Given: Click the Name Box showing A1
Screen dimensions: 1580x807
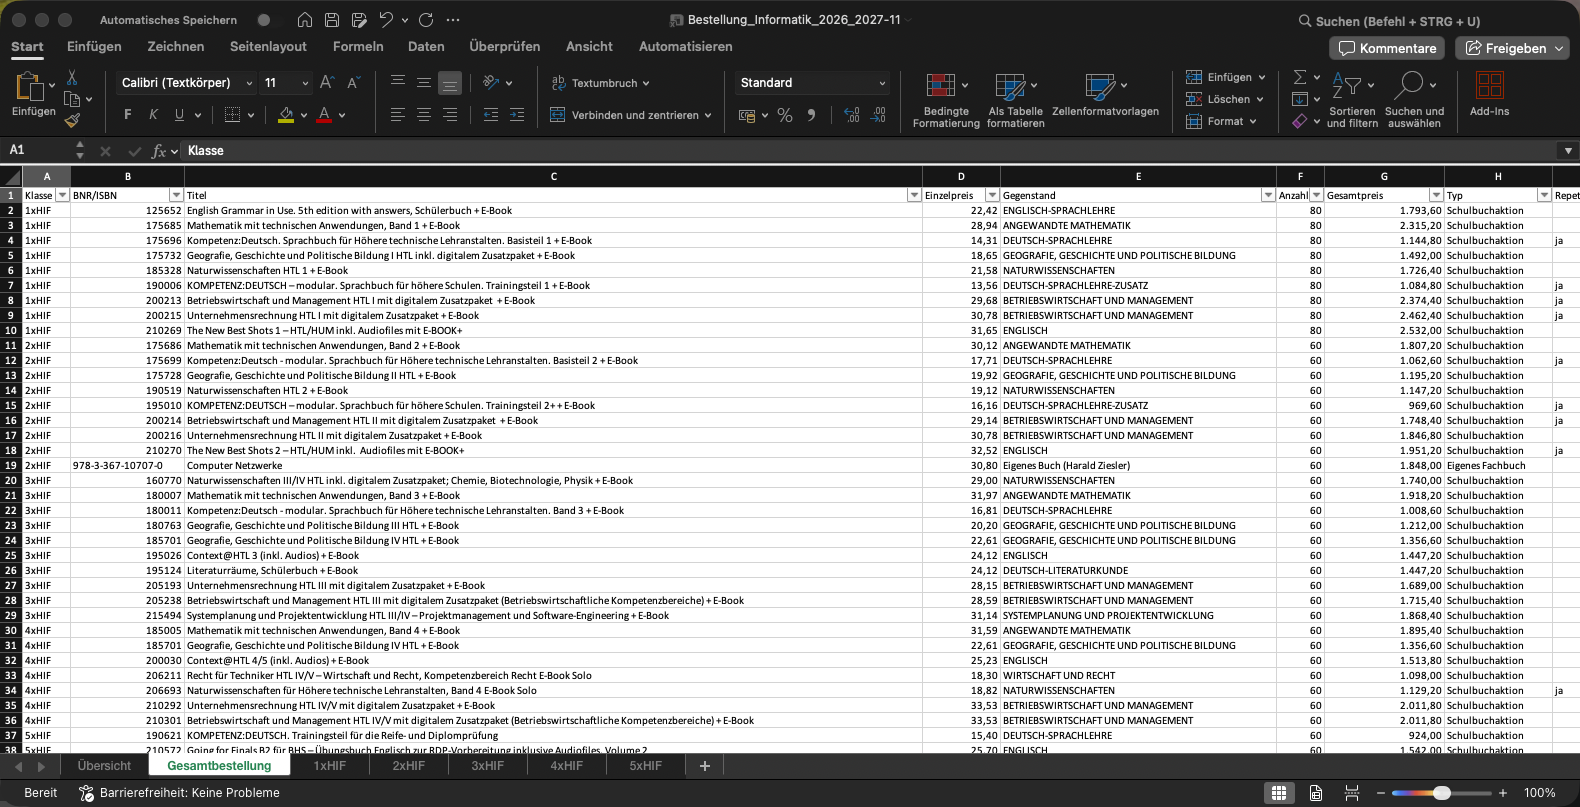Looking at the screenshot, I should tap(38, 150).
